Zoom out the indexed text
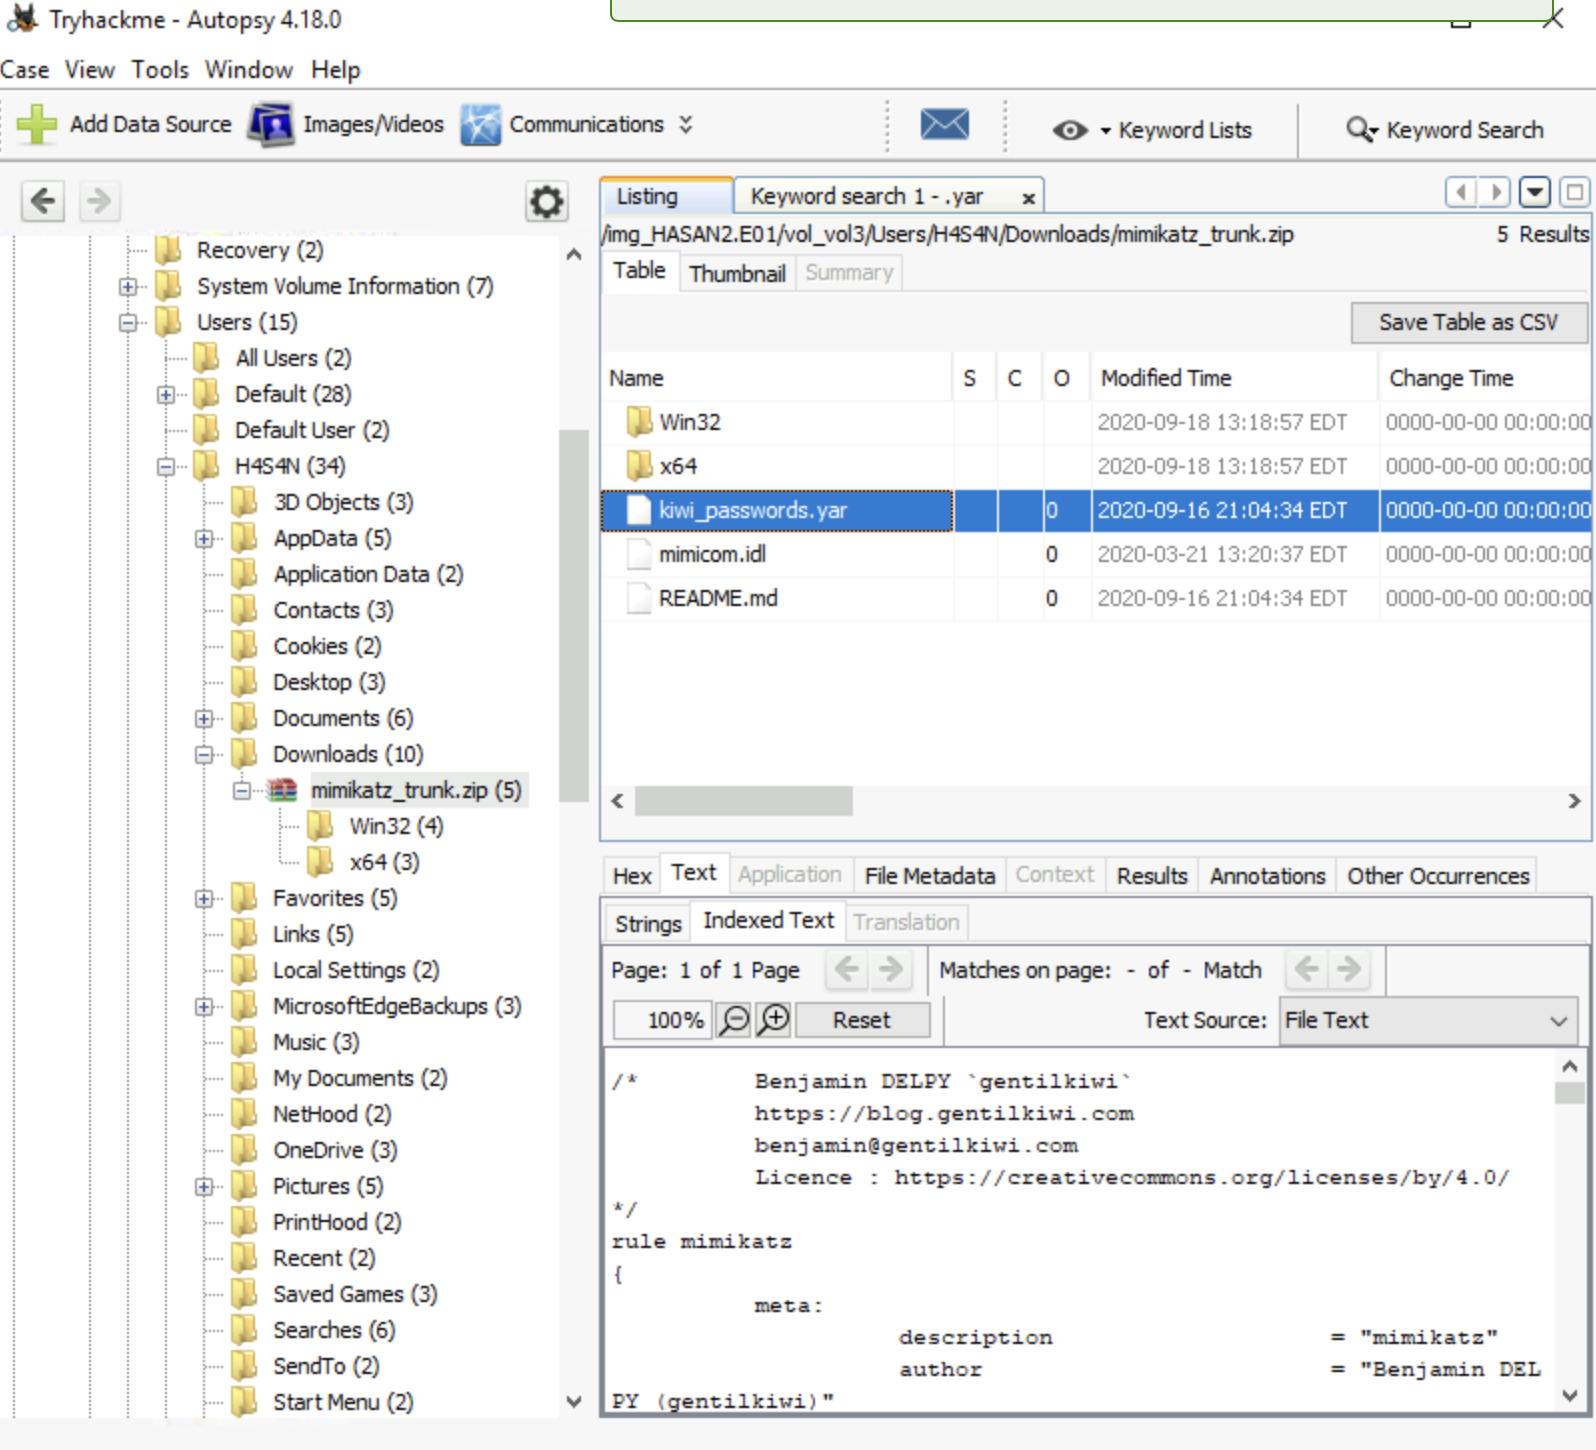The height and width of the screenshot is (1450, 1596). click(735, 1020)
